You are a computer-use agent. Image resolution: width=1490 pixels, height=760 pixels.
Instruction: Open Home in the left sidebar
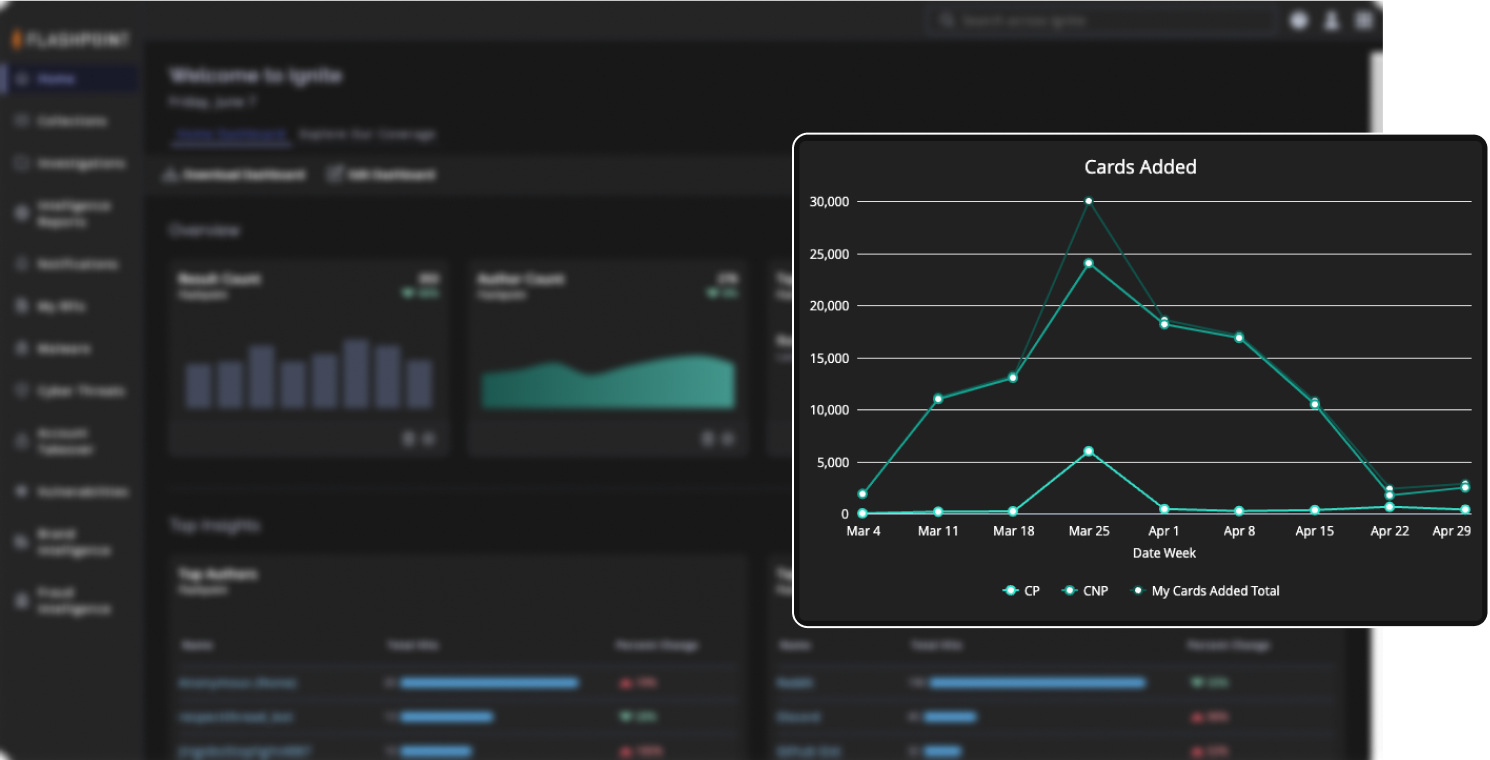tap(70, 79)
